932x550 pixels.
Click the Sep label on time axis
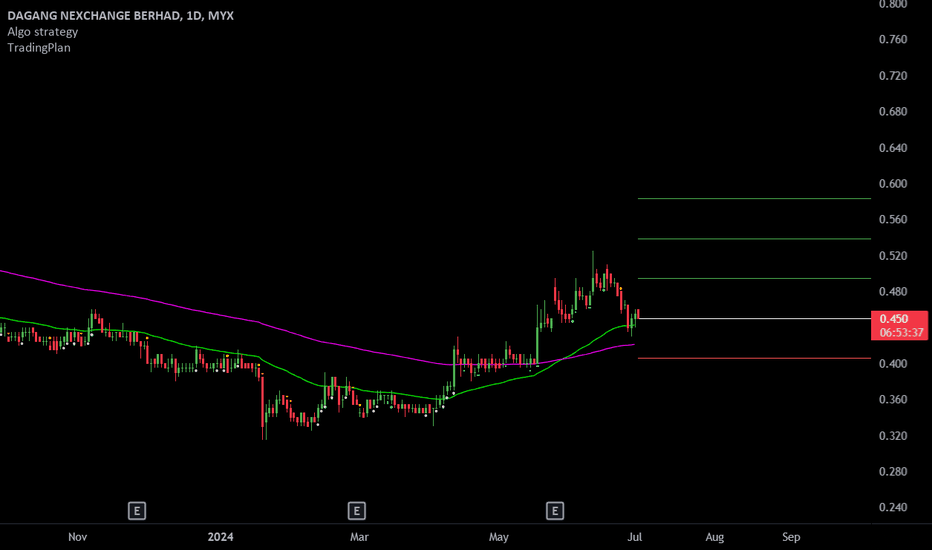click(791, 537)
